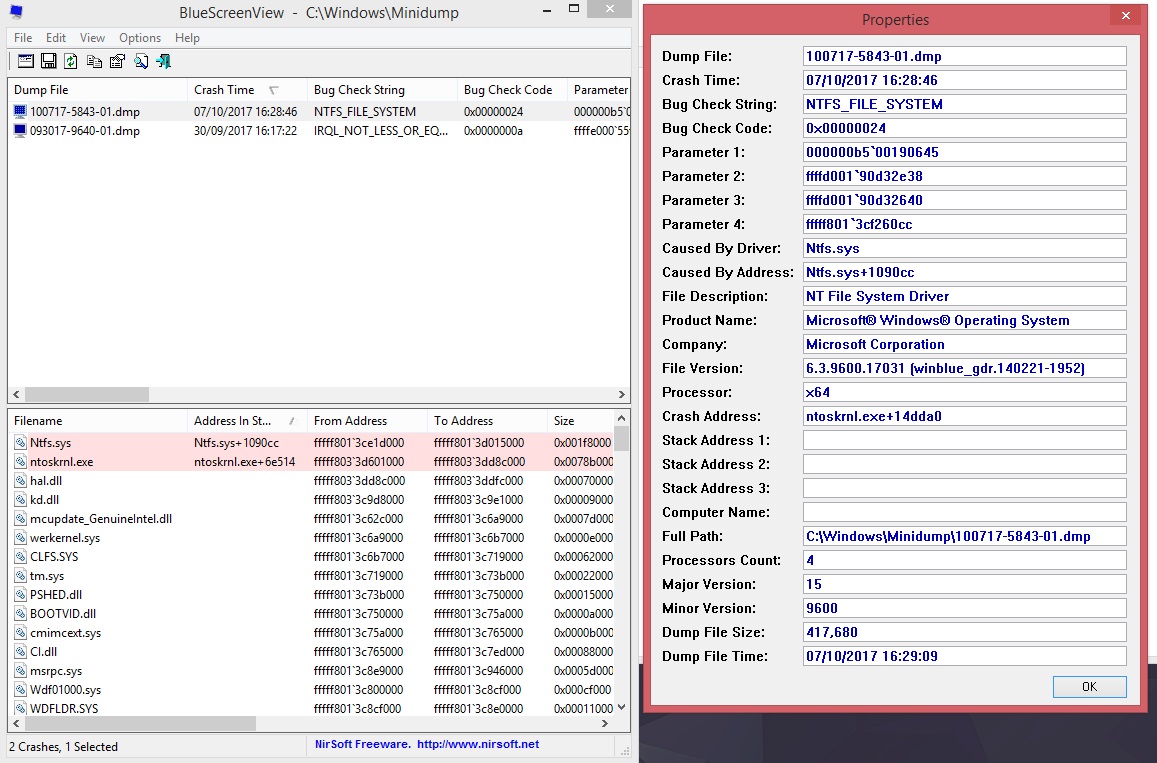Click lower pane horizontal scrollbar thumb
The width and height of the screenshot is (1157, 763).
click(139, 724)
